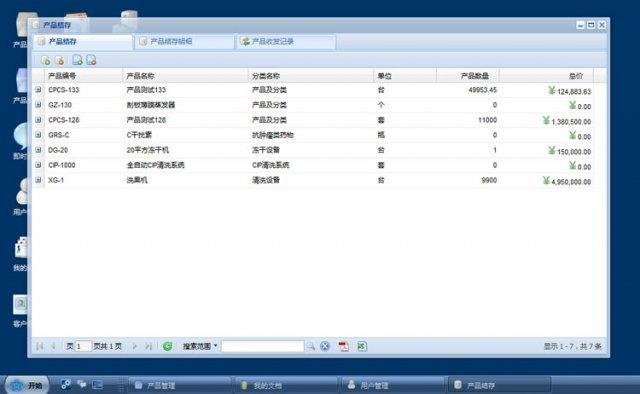This screenshot has width=640, height=394.
Task: Switch to 我的文档 in the taskbar
Action: coord(287,385)
